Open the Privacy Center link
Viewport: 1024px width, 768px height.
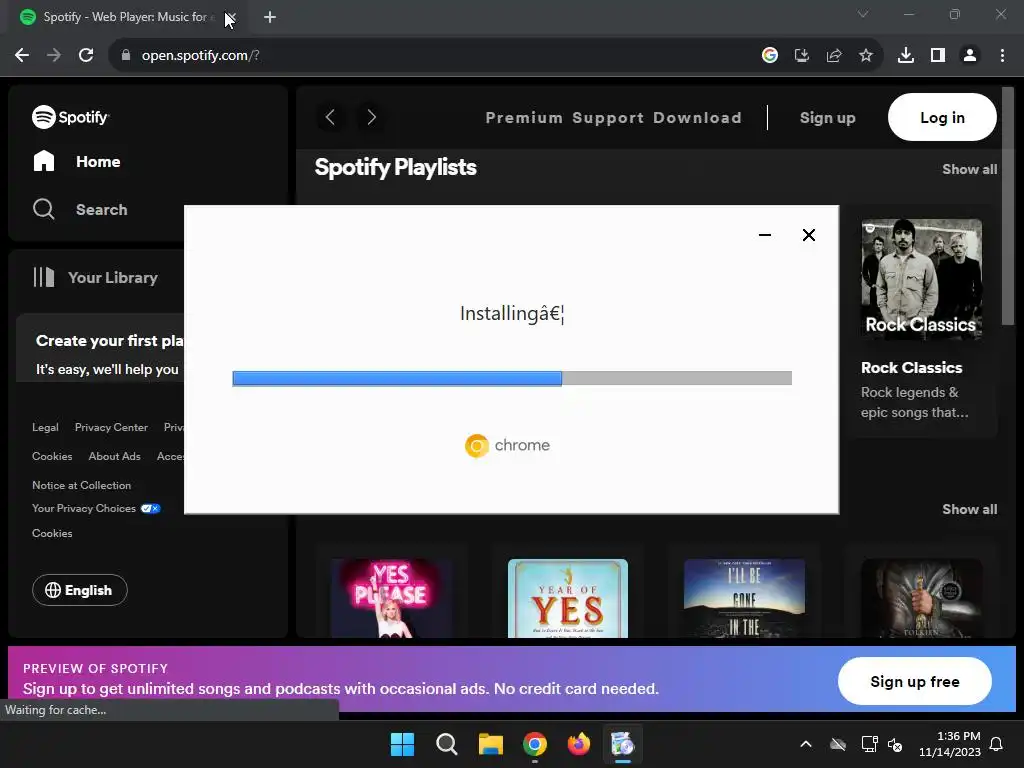[111, 427]
